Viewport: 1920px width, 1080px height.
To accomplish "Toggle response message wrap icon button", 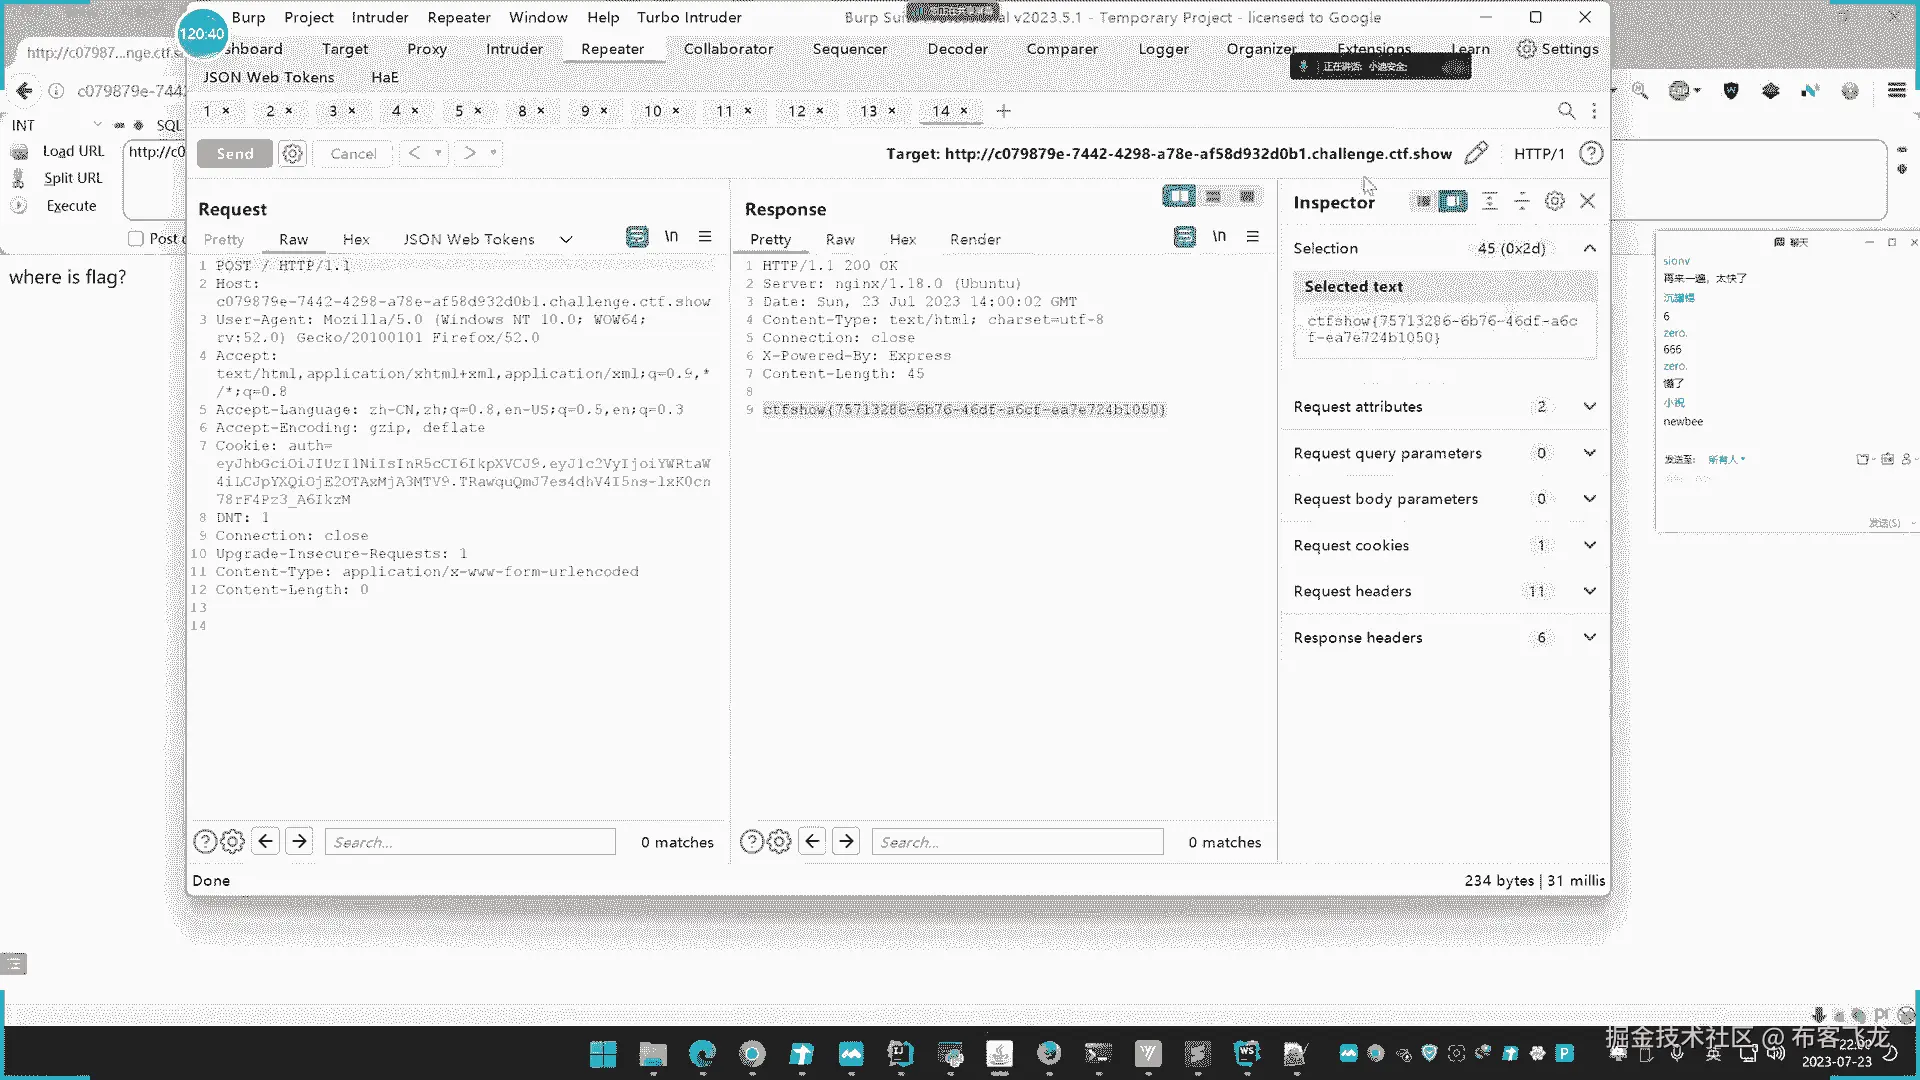I will click(1184, 237).
